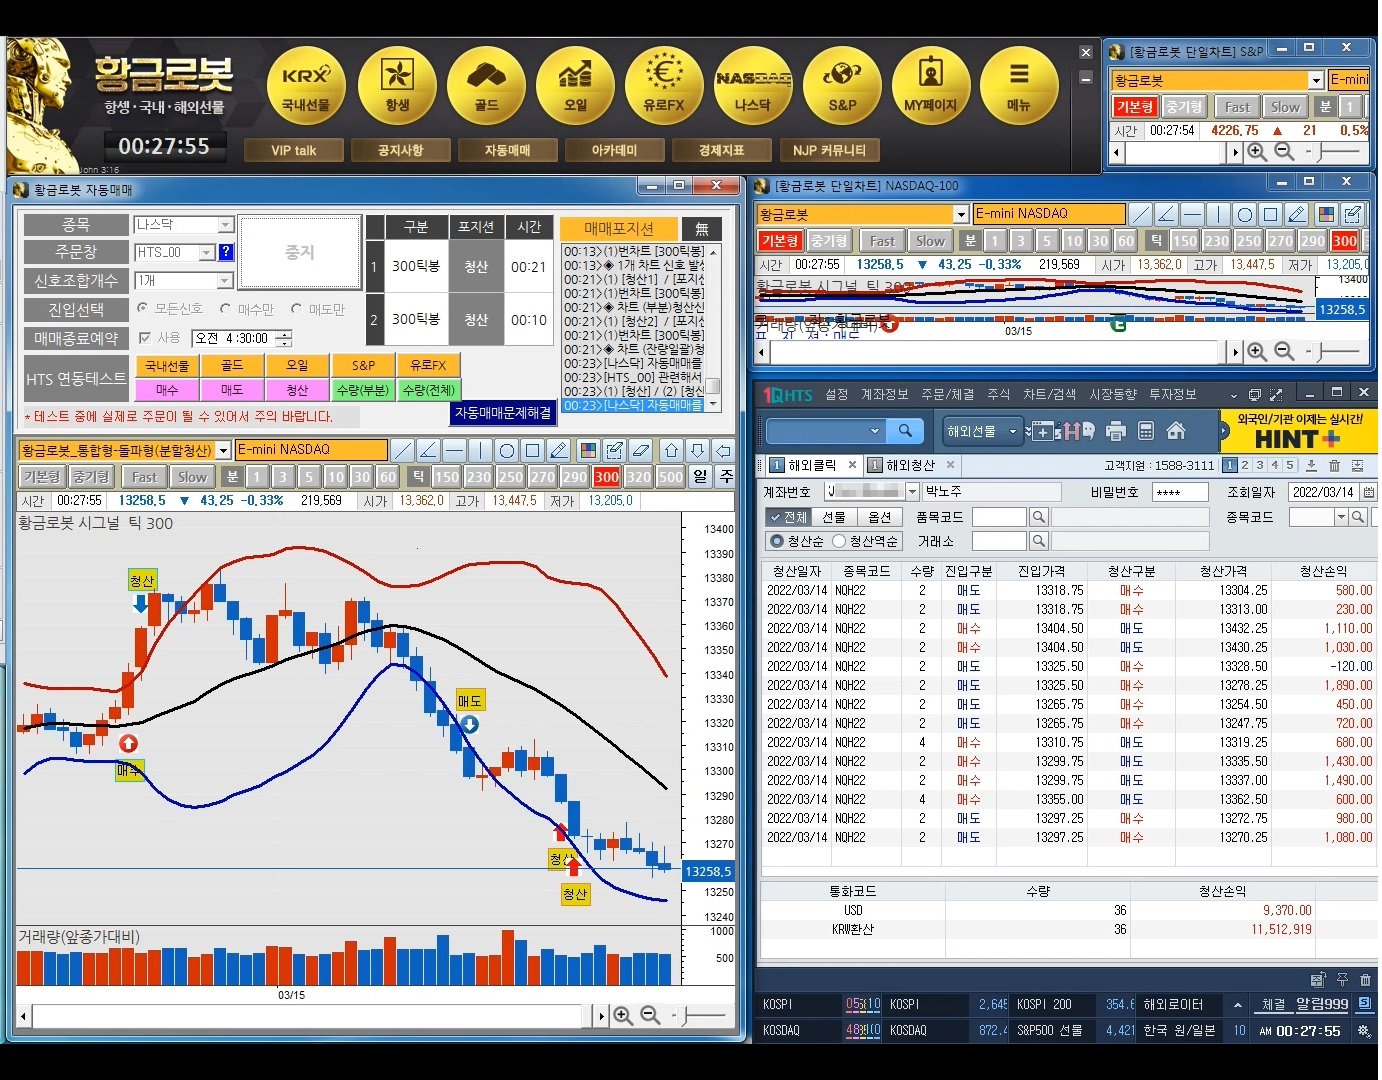Click VIP talk button
Image resolution: width=1382 pixels, height=1080 pixels.
[293, 151]
